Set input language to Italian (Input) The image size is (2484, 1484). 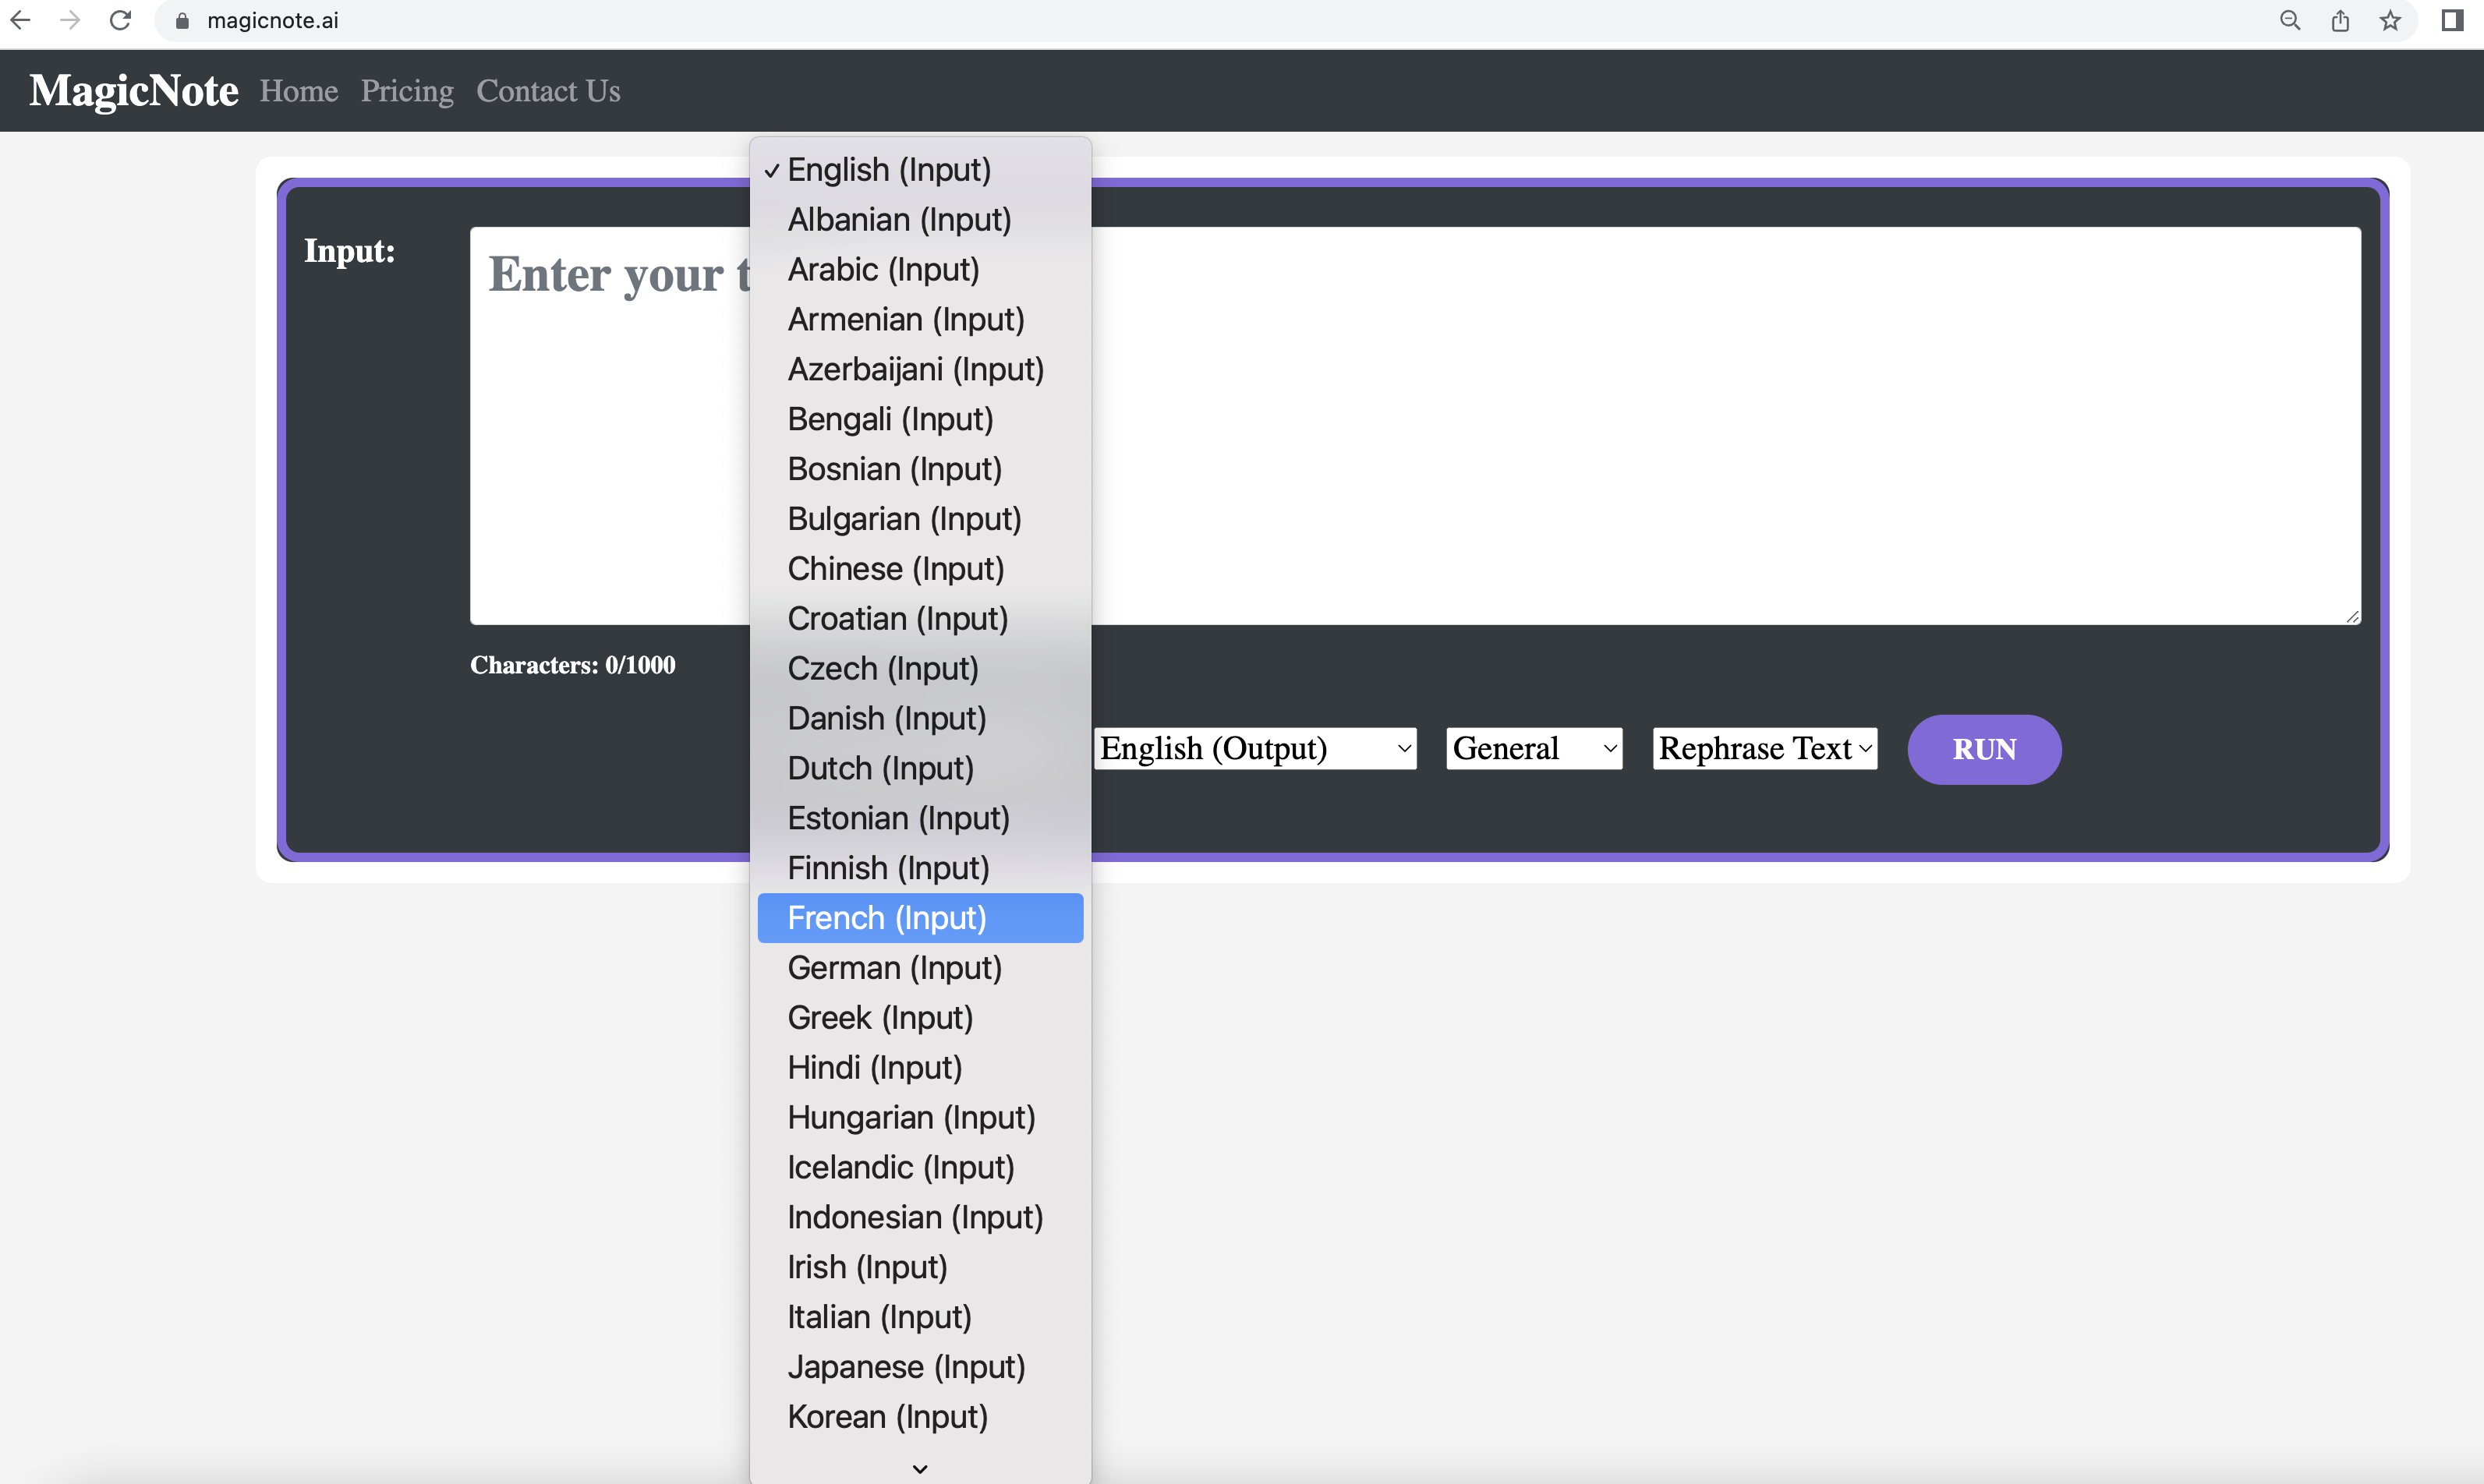(920, 1317)
